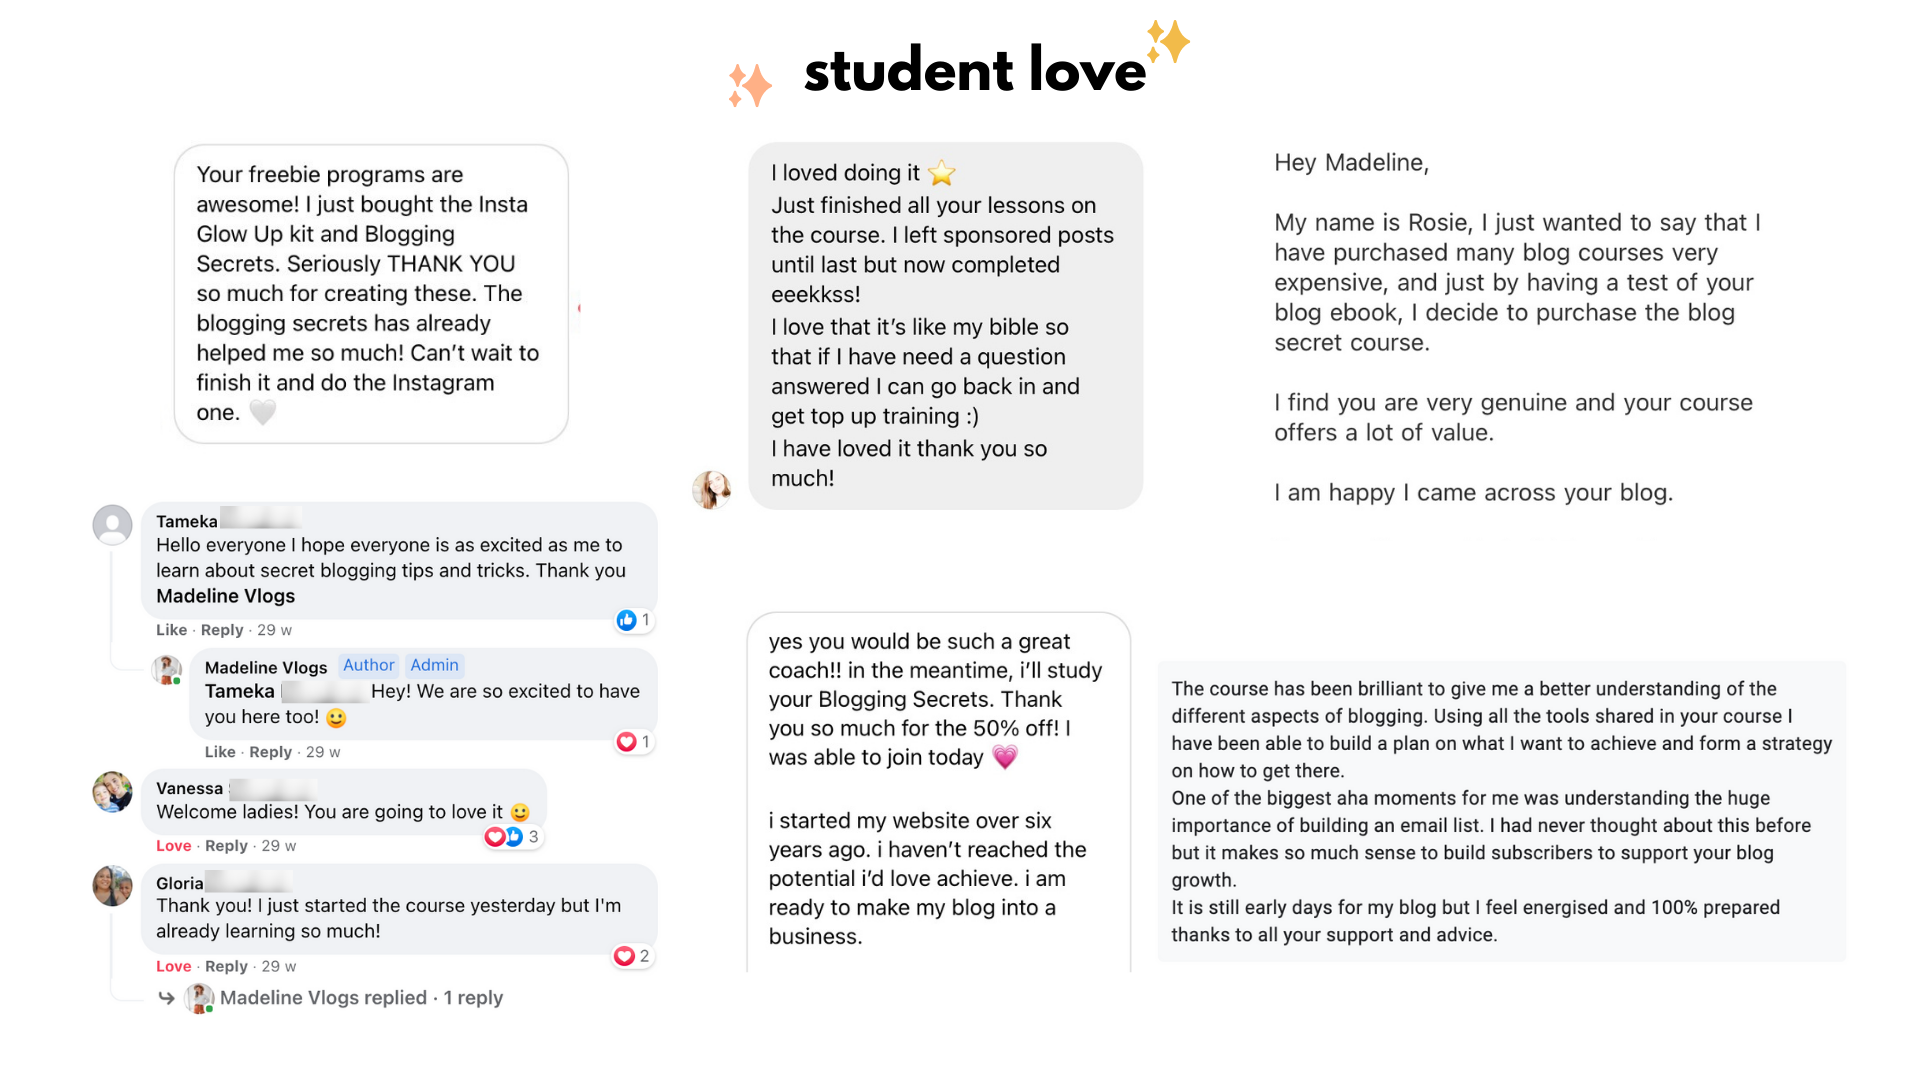This screenshot has height=1080, width=1920.
Task: Reply to Gloria's comment
Action: coord(226,966)
